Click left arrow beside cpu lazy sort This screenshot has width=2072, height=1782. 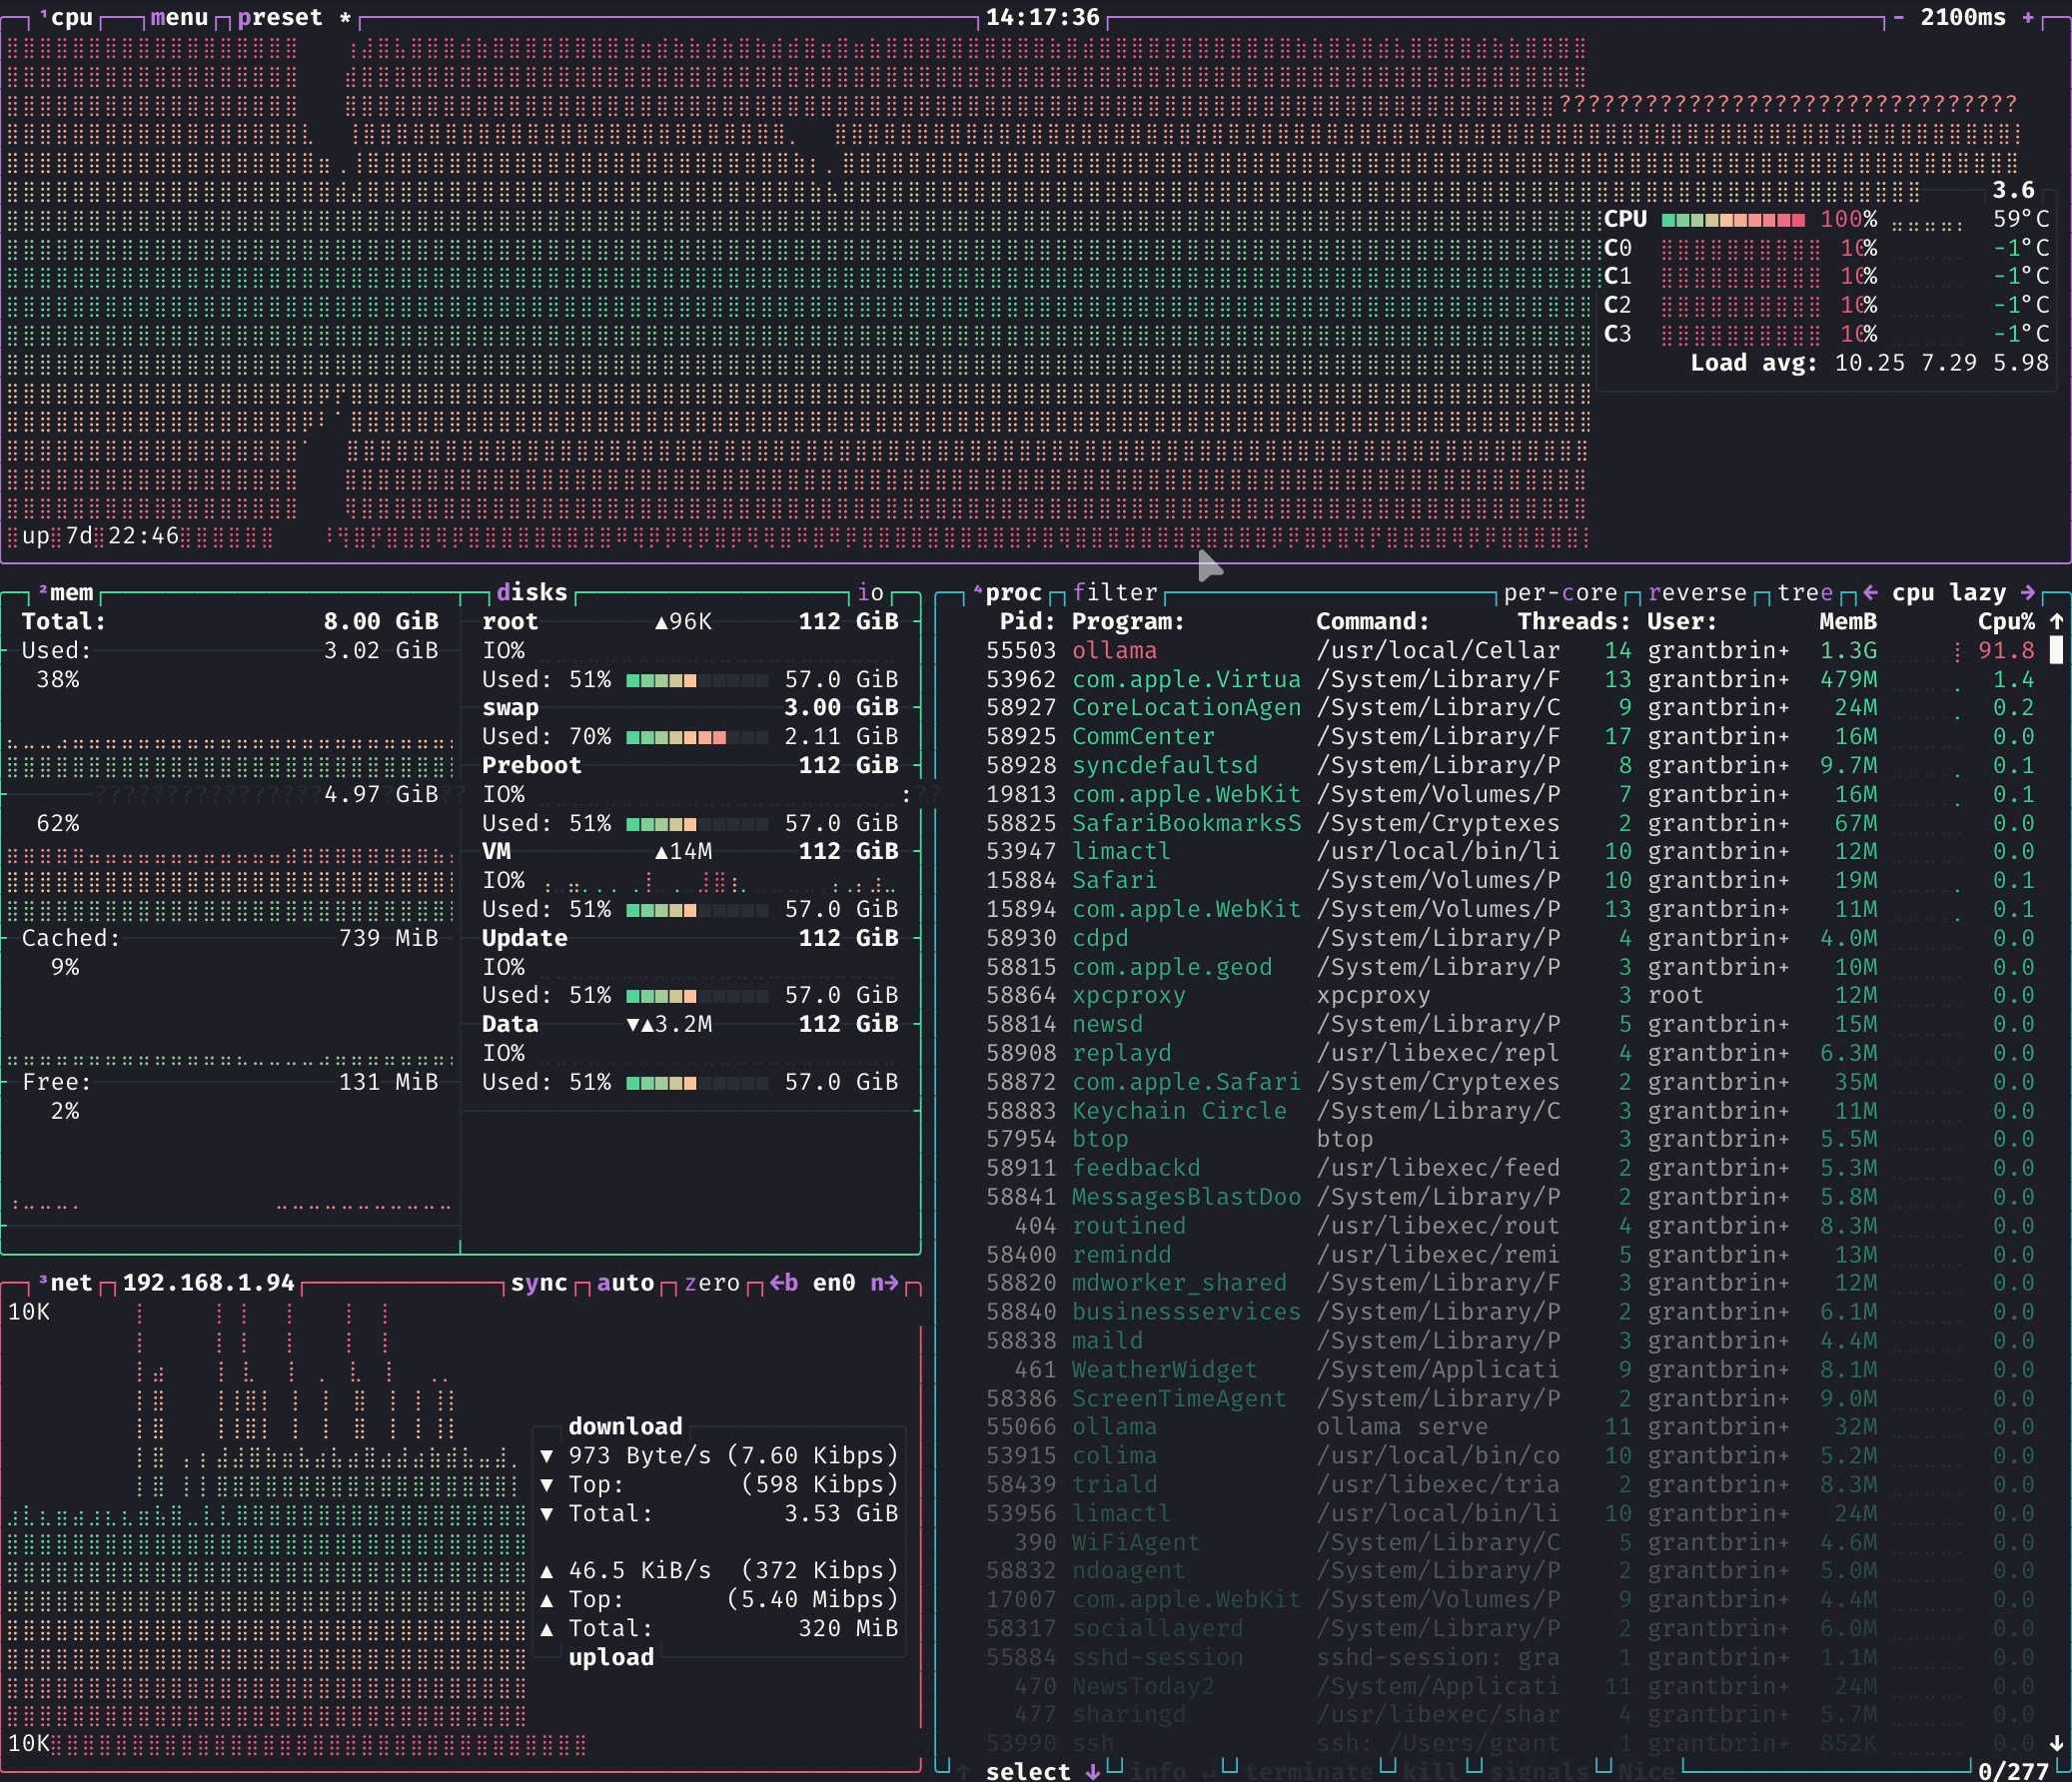pyautogui.click(x=1869, y=592)
